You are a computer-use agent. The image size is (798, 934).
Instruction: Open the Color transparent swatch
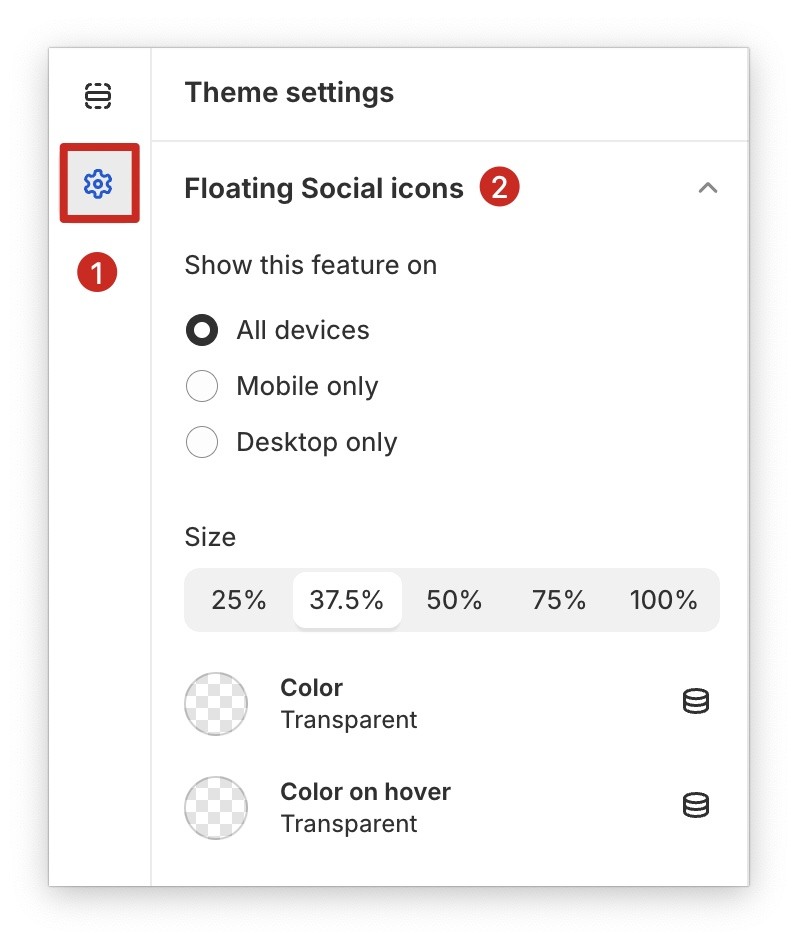click(x=216, y=704)
